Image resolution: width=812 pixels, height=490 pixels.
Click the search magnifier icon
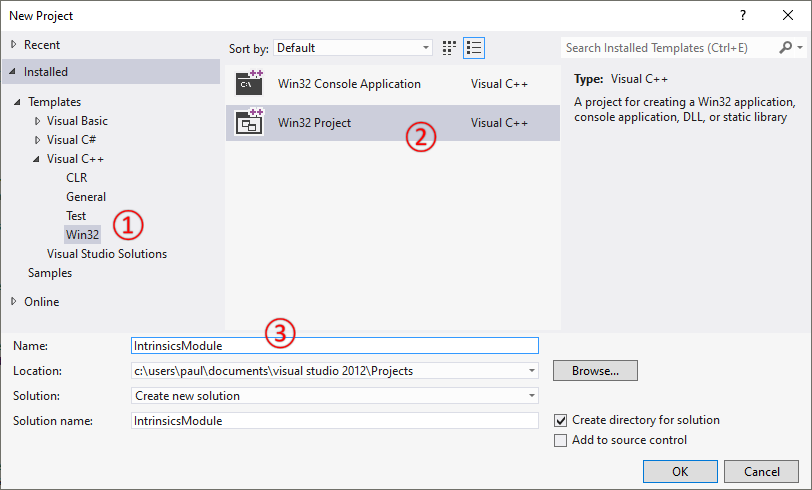(785, 47)
